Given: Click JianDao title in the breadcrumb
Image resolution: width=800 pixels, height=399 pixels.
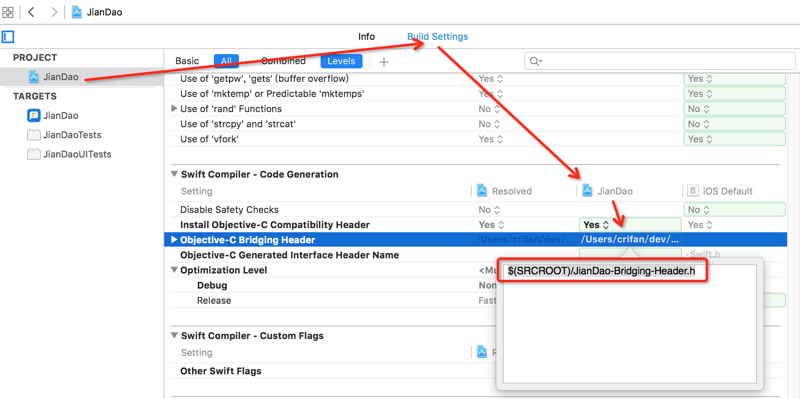Looking at the screenshot, I should [x=105, y=12].
